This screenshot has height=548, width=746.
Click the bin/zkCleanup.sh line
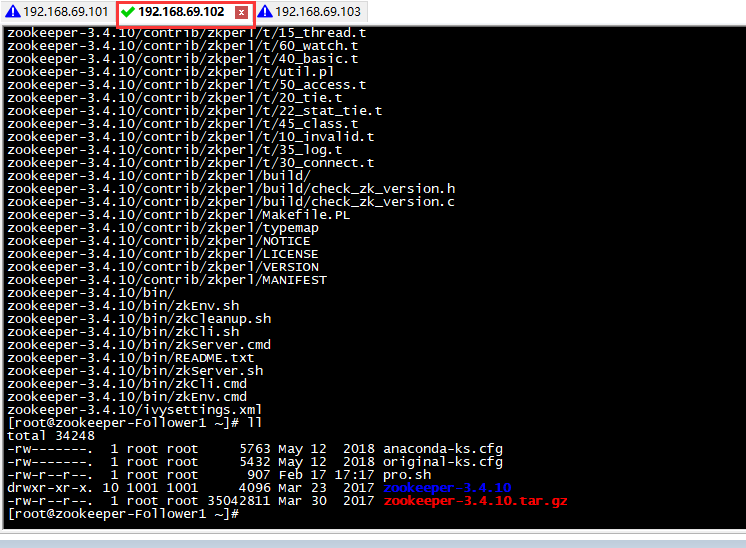[139, 319]
